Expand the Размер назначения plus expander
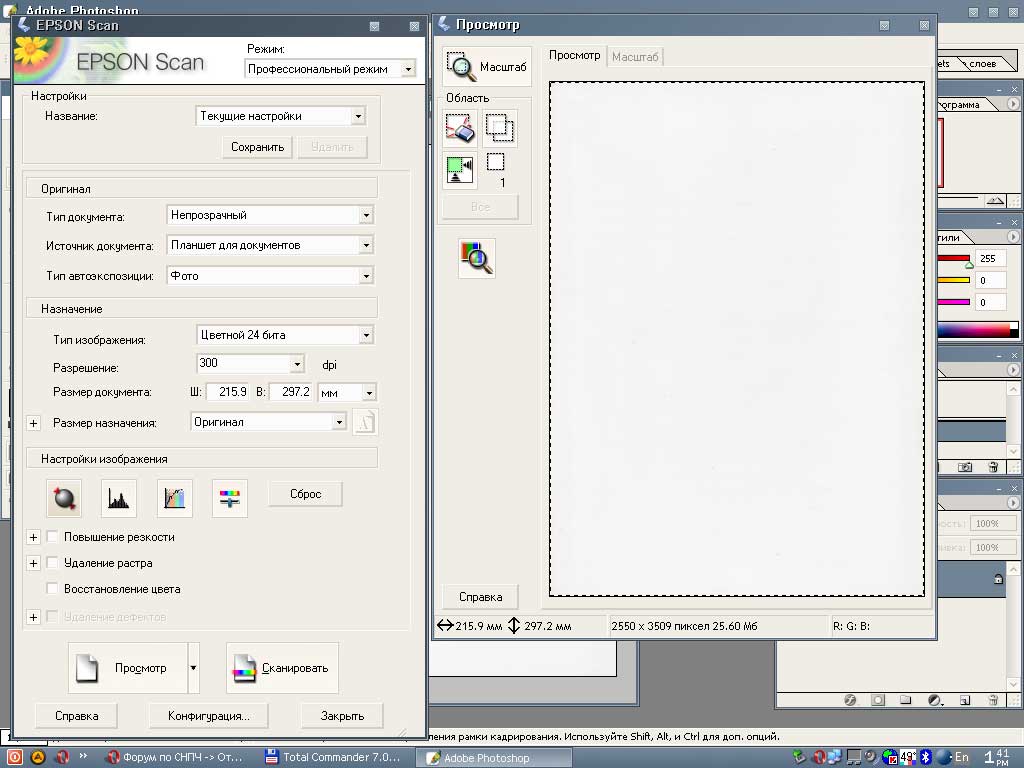This screenshot has width=1024, height=768. (33, 423)
